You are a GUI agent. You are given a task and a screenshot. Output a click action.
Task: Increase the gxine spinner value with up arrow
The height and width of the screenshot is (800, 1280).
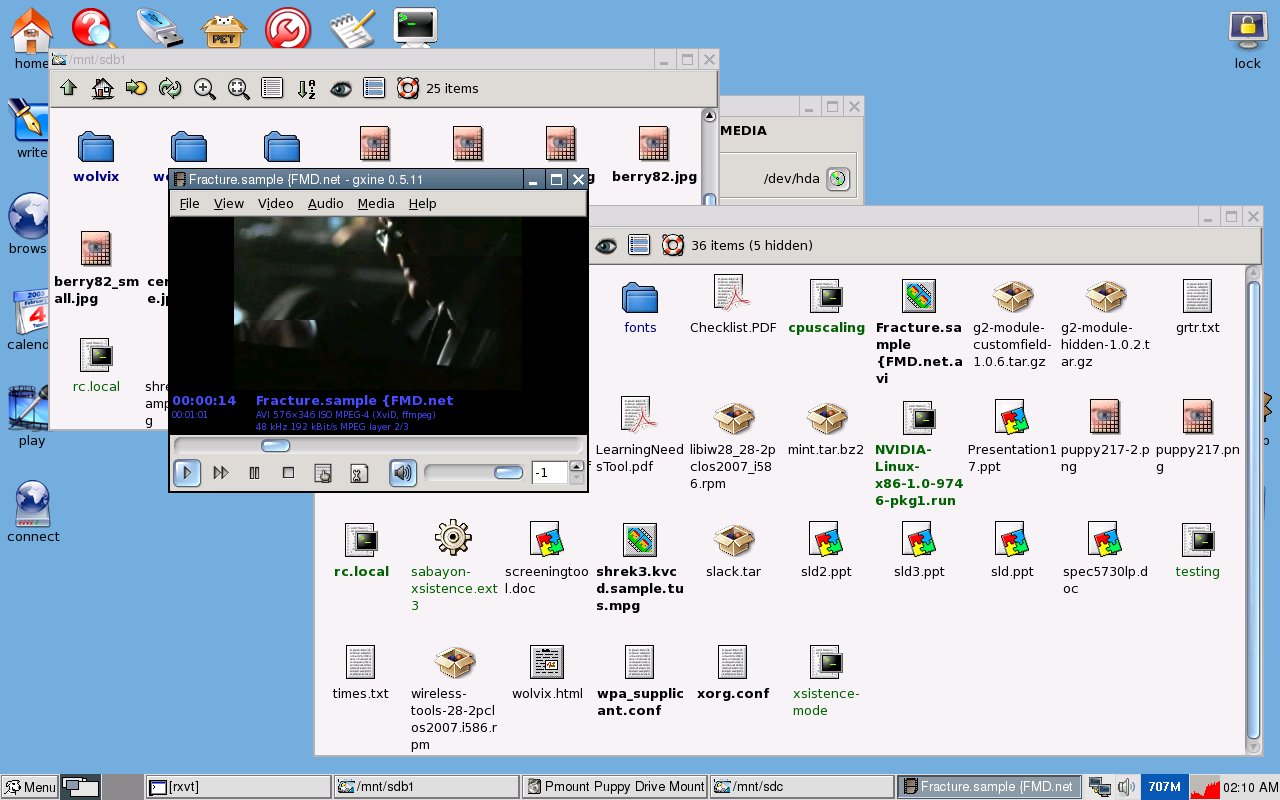click(576, 467)
